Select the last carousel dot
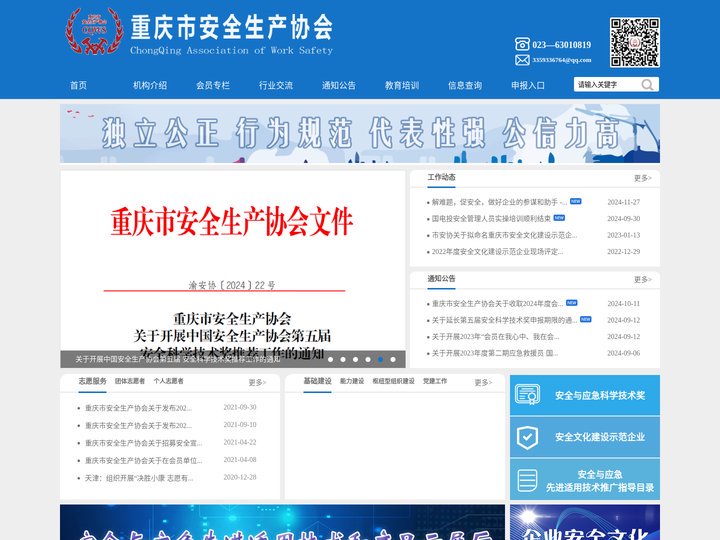720x540 pixels. click(x=393, y=360)
